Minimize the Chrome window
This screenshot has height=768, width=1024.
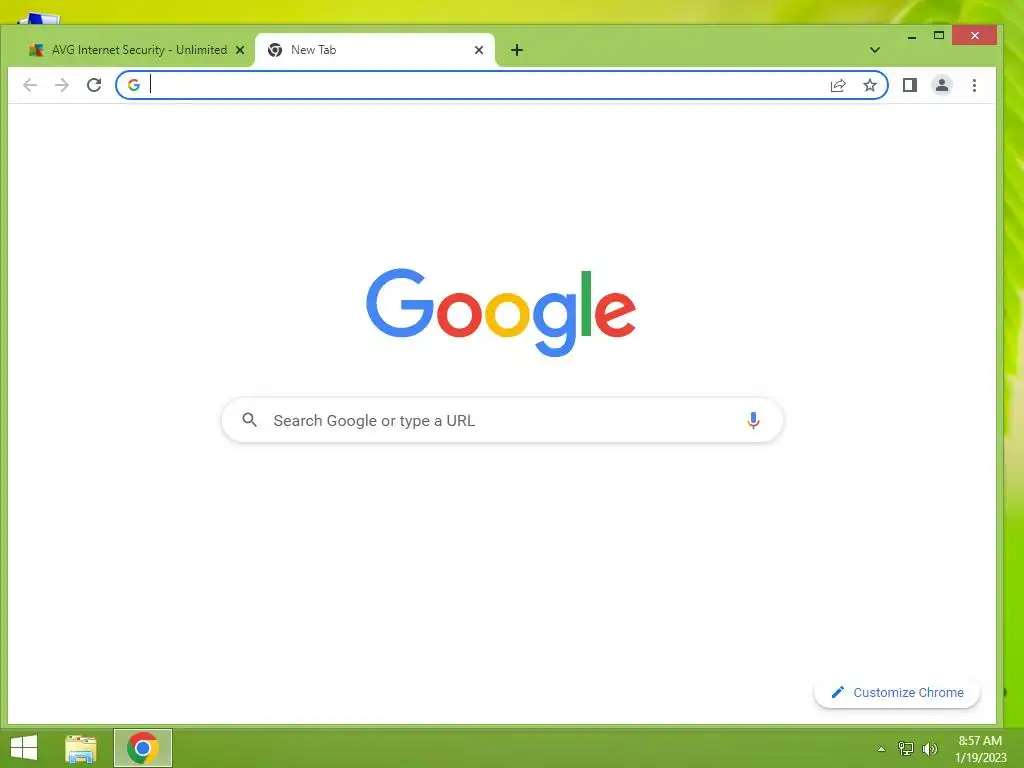[912, 36]
